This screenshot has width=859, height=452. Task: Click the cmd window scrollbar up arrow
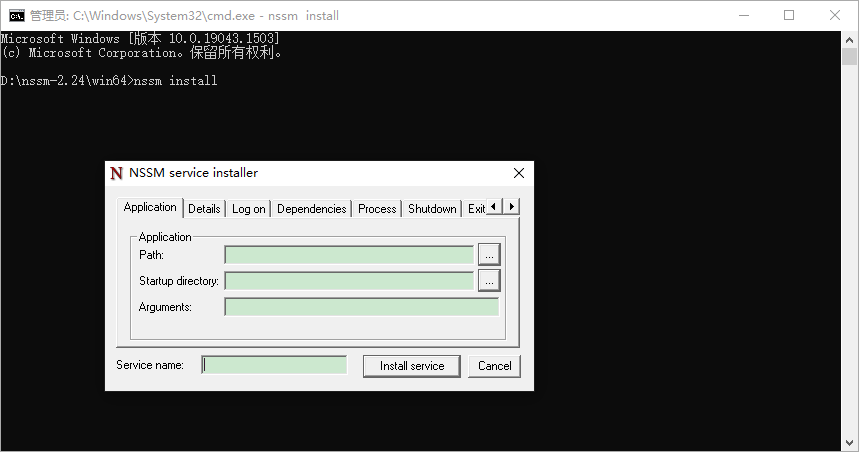(x=850, y=39)
